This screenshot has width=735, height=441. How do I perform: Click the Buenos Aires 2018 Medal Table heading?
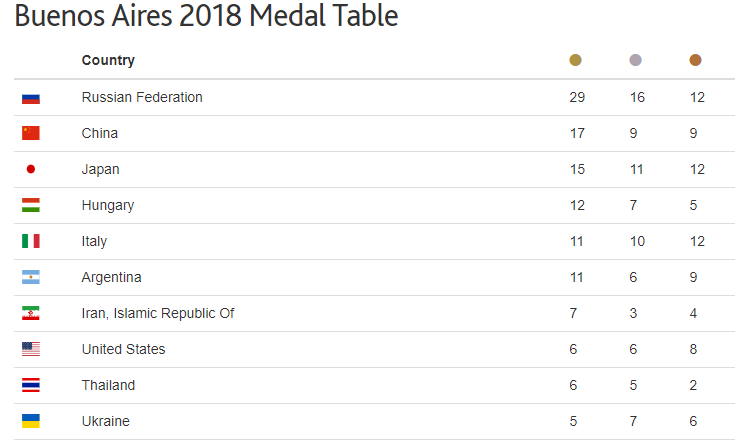coord(206,17)
